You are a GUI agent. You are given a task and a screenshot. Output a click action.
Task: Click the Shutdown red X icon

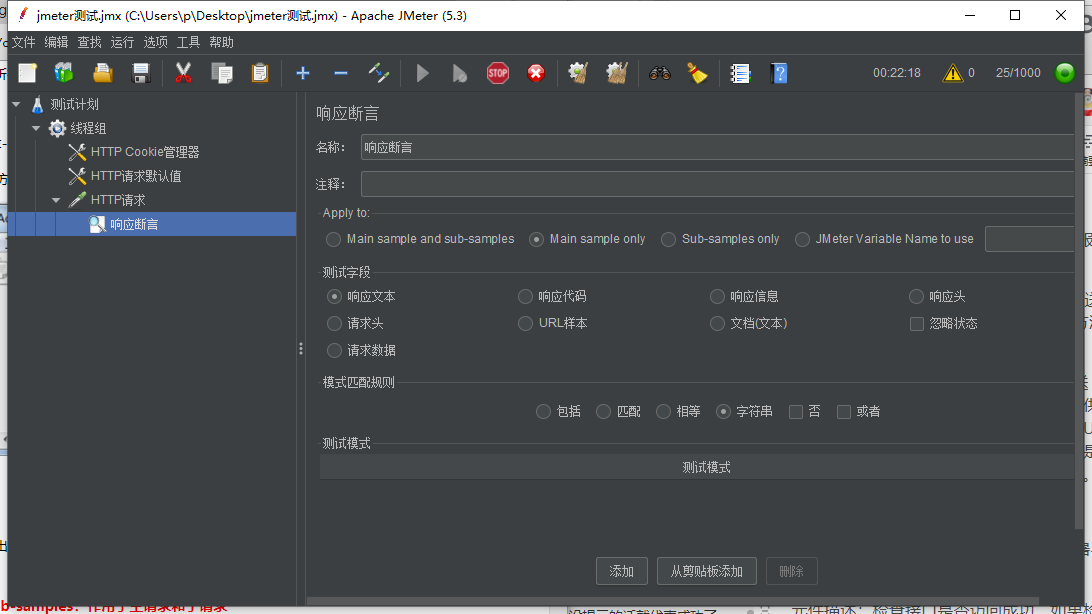click(x=536, y=73)
